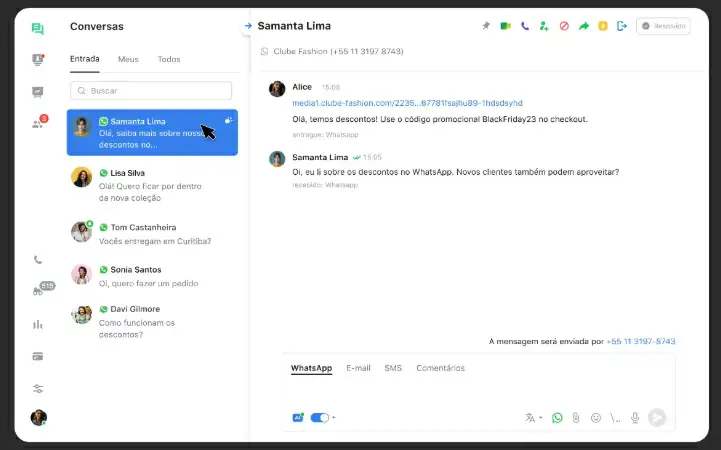Screen dimensions: 721x450
Task: Open the translation language dropdown
Action: coord(533,418)
